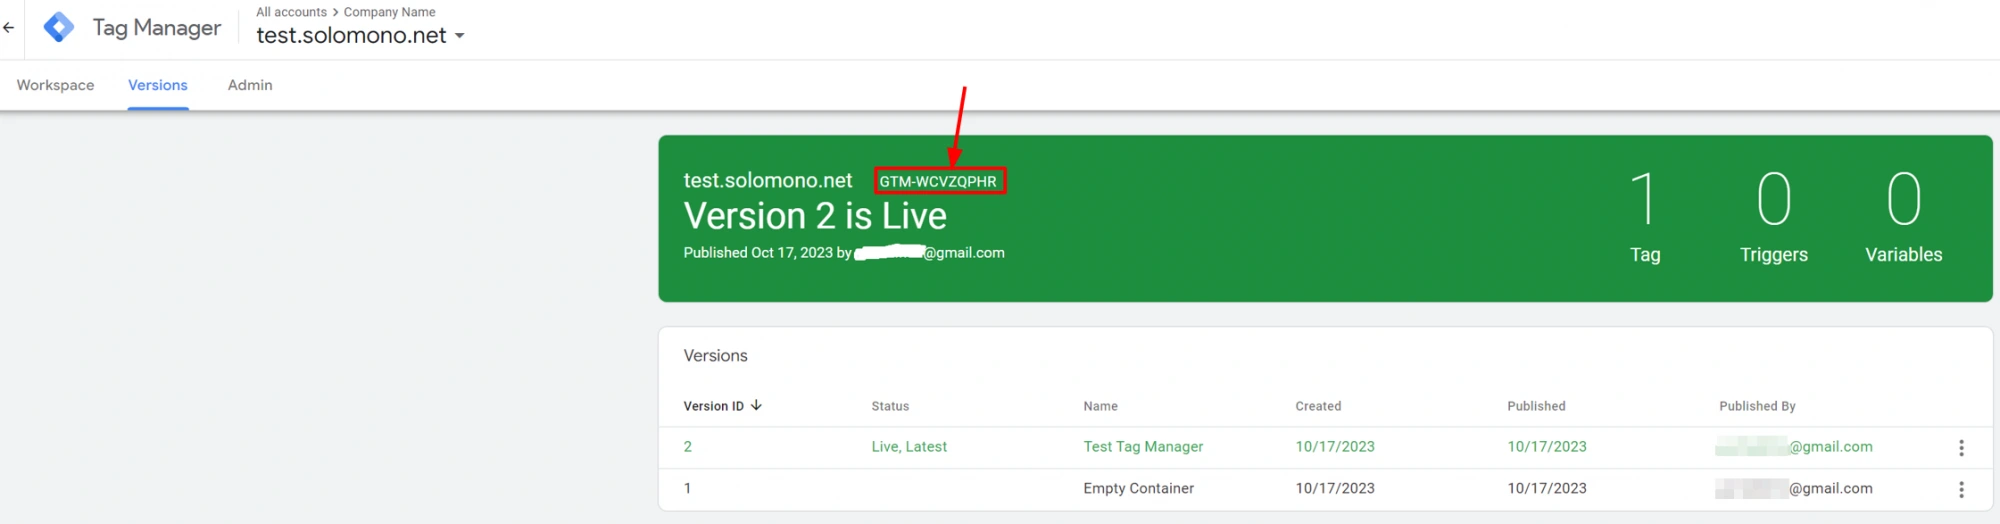The height and width of the screenshot is (524, 2000).
Task: Expand the test.solomono.net container dropdown
Action: [459, 36]
